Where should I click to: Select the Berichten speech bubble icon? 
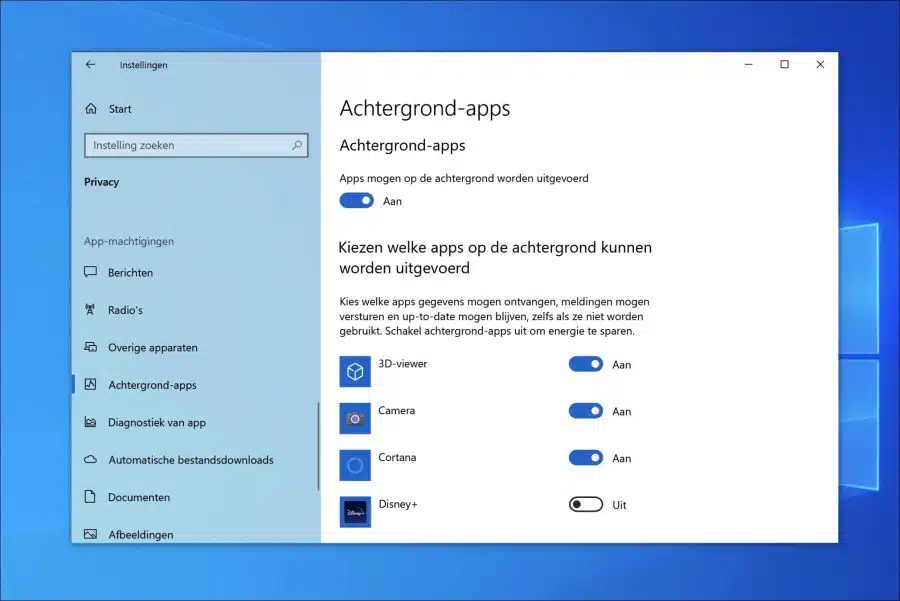pos(91,272)
